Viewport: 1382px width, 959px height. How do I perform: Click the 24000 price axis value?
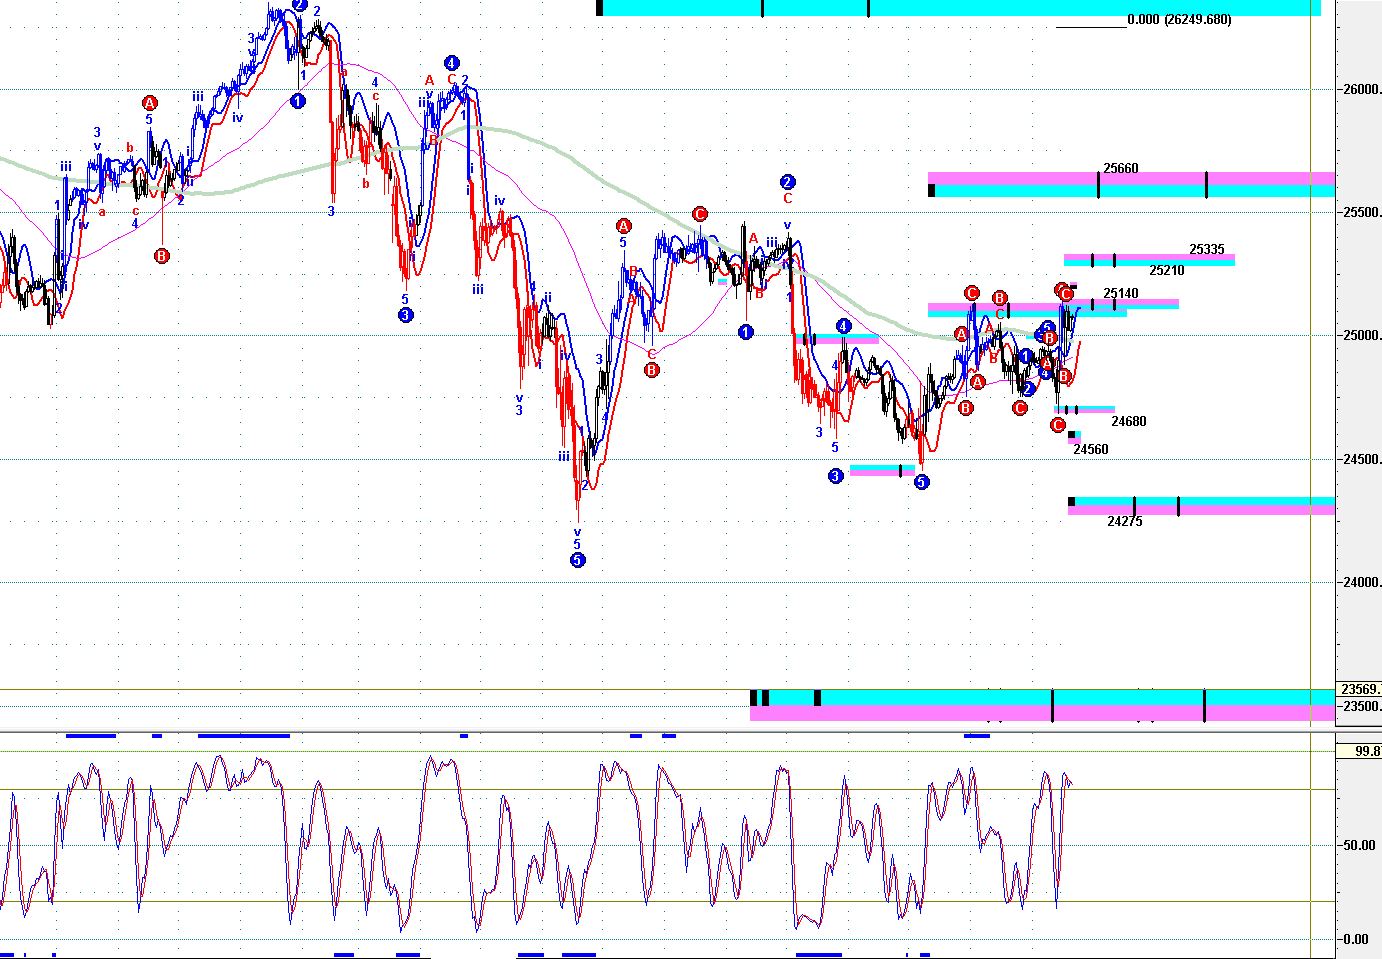coord(1362,583)
